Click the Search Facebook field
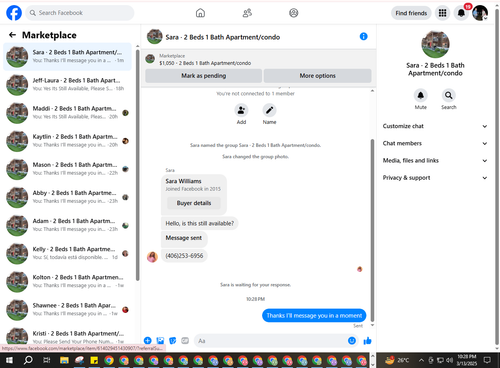This screenshot has width=500, height=368. click(80, 13)
